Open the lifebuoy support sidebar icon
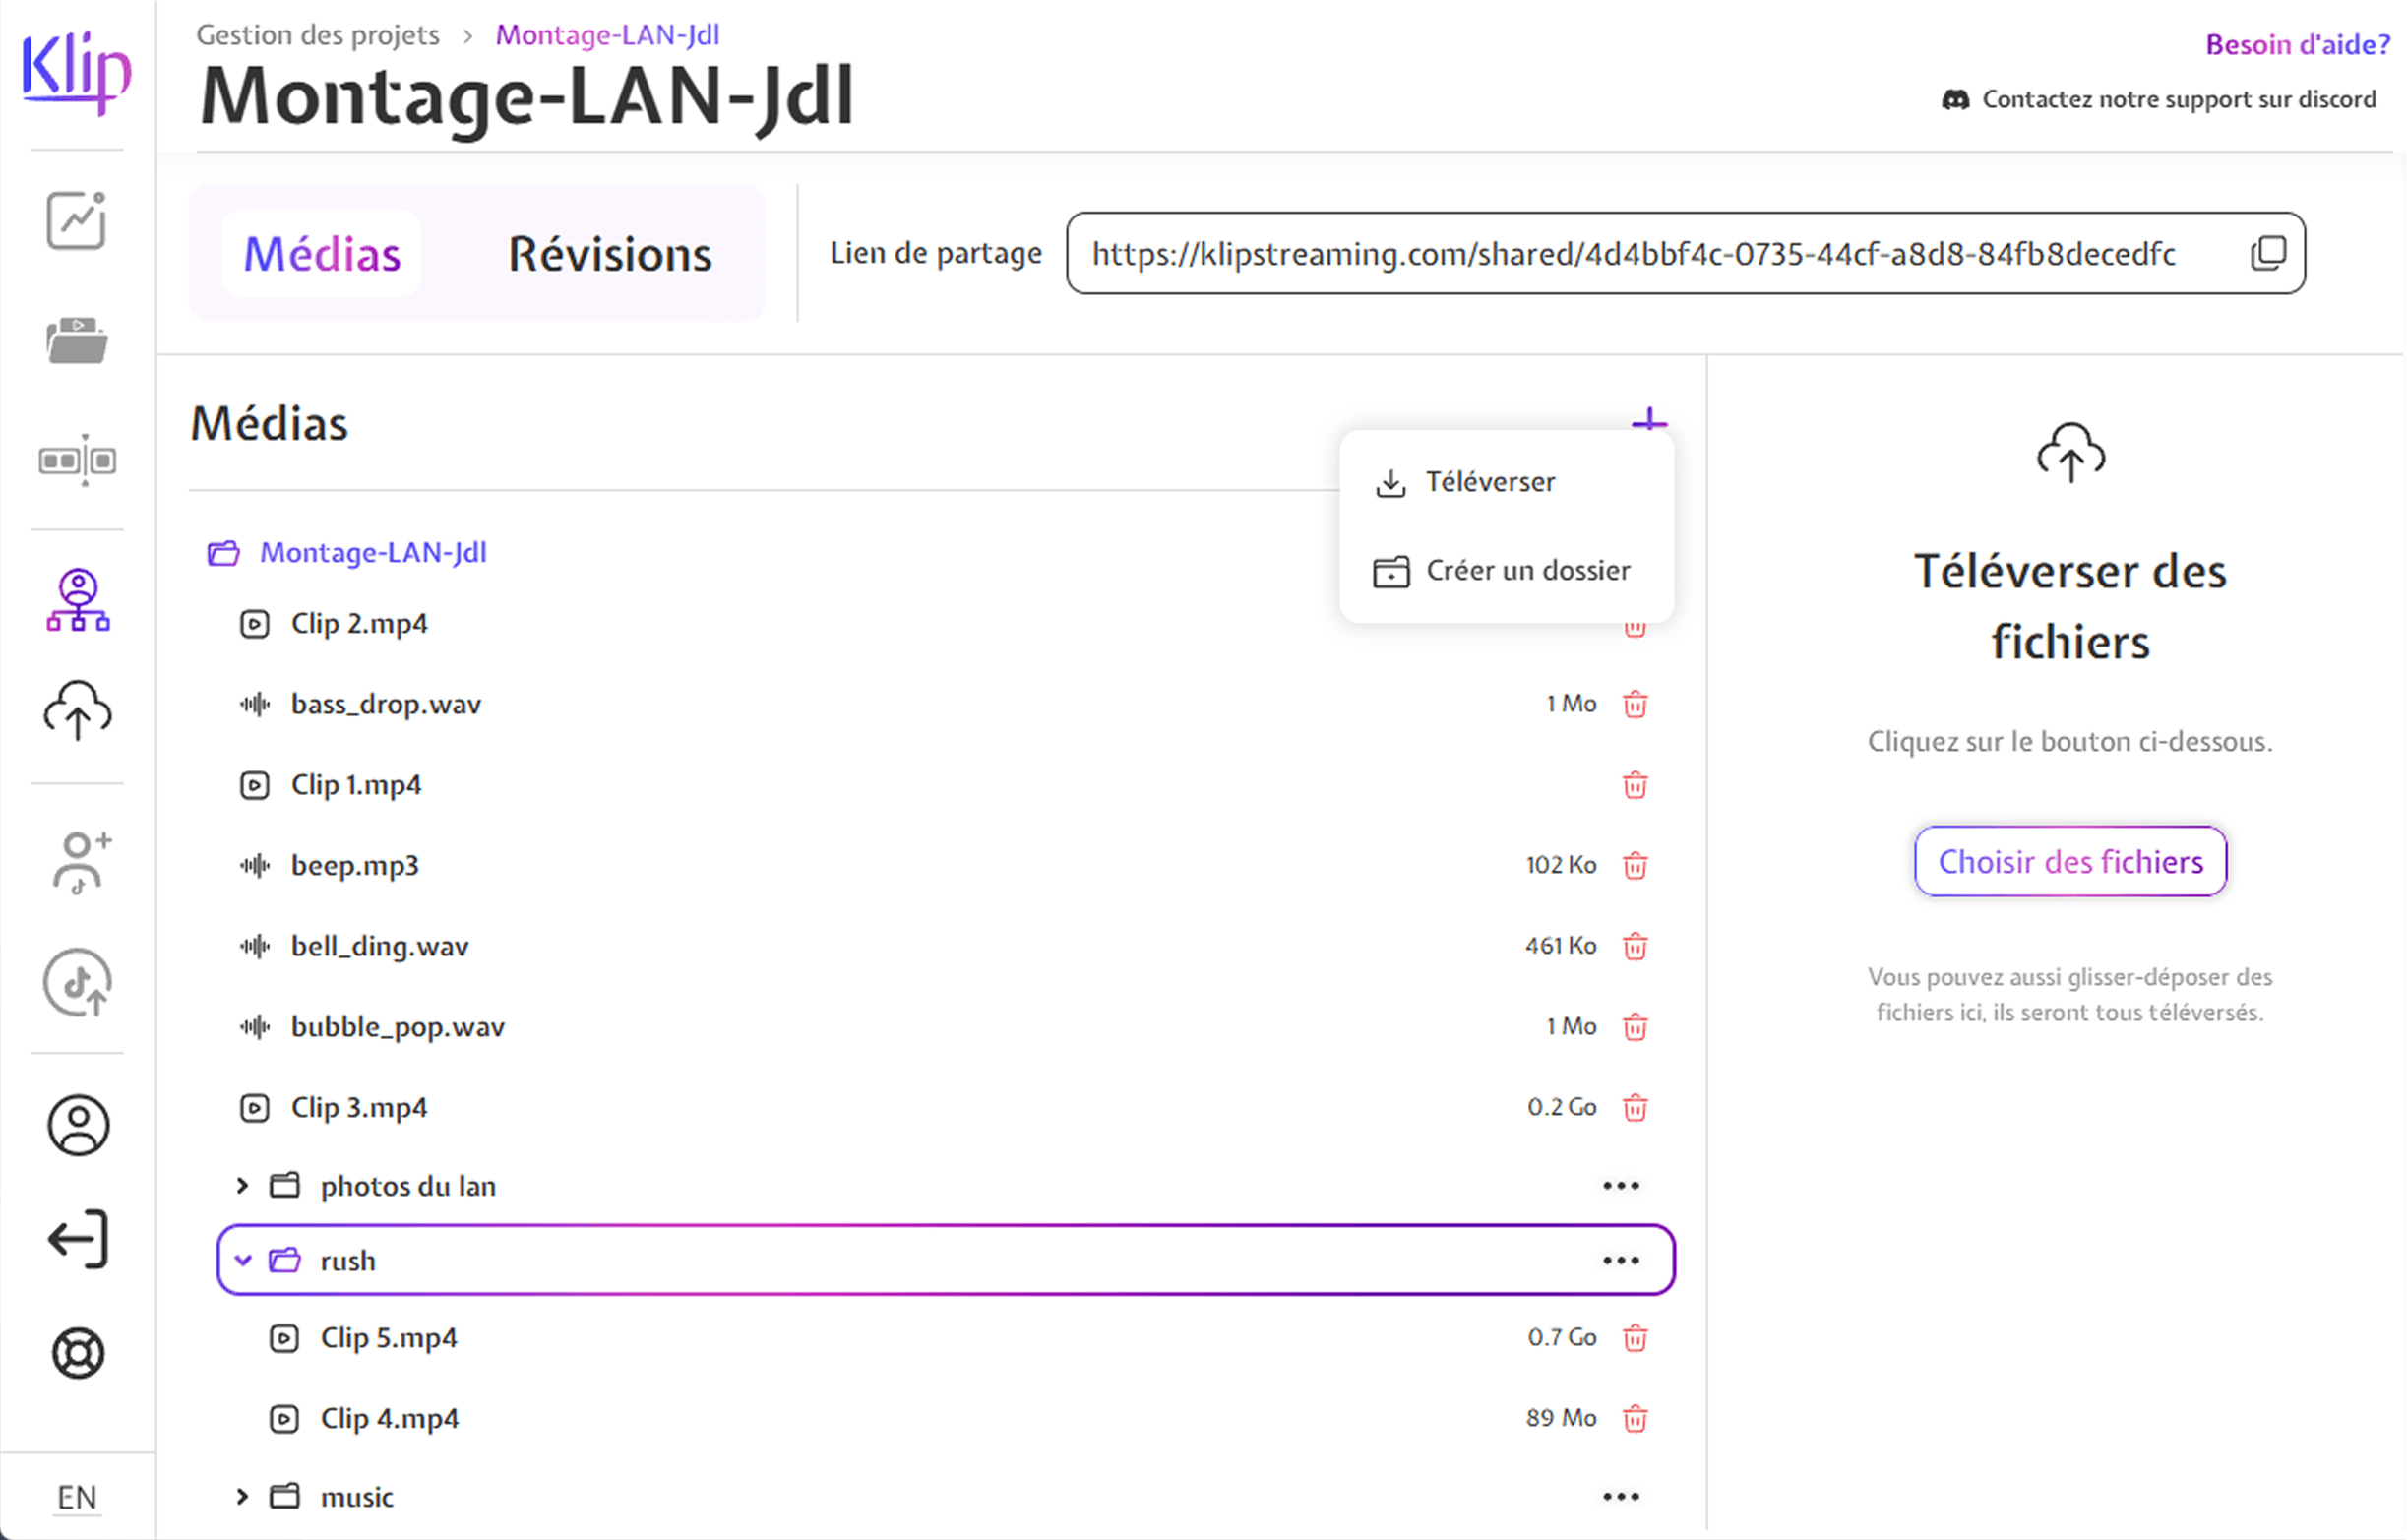Viewport: 2407px width, 1540px height. (x=77, y=1354)
